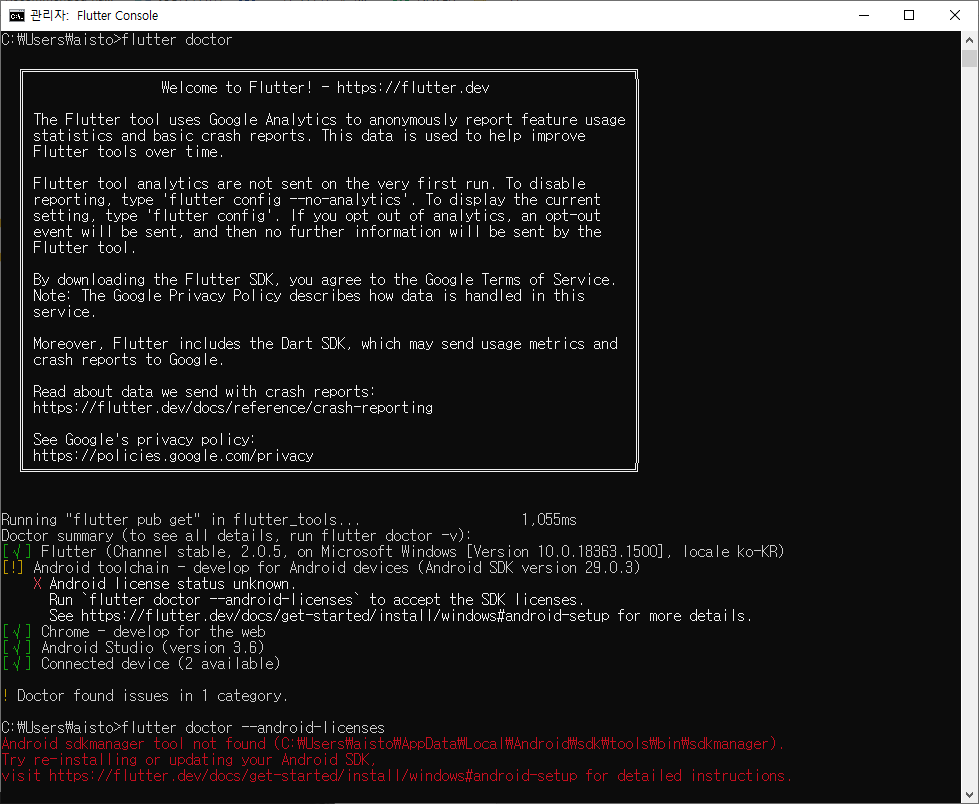Click the 'Welcome to Flutter!' heading
979x804 pixels.
(237, 87)
